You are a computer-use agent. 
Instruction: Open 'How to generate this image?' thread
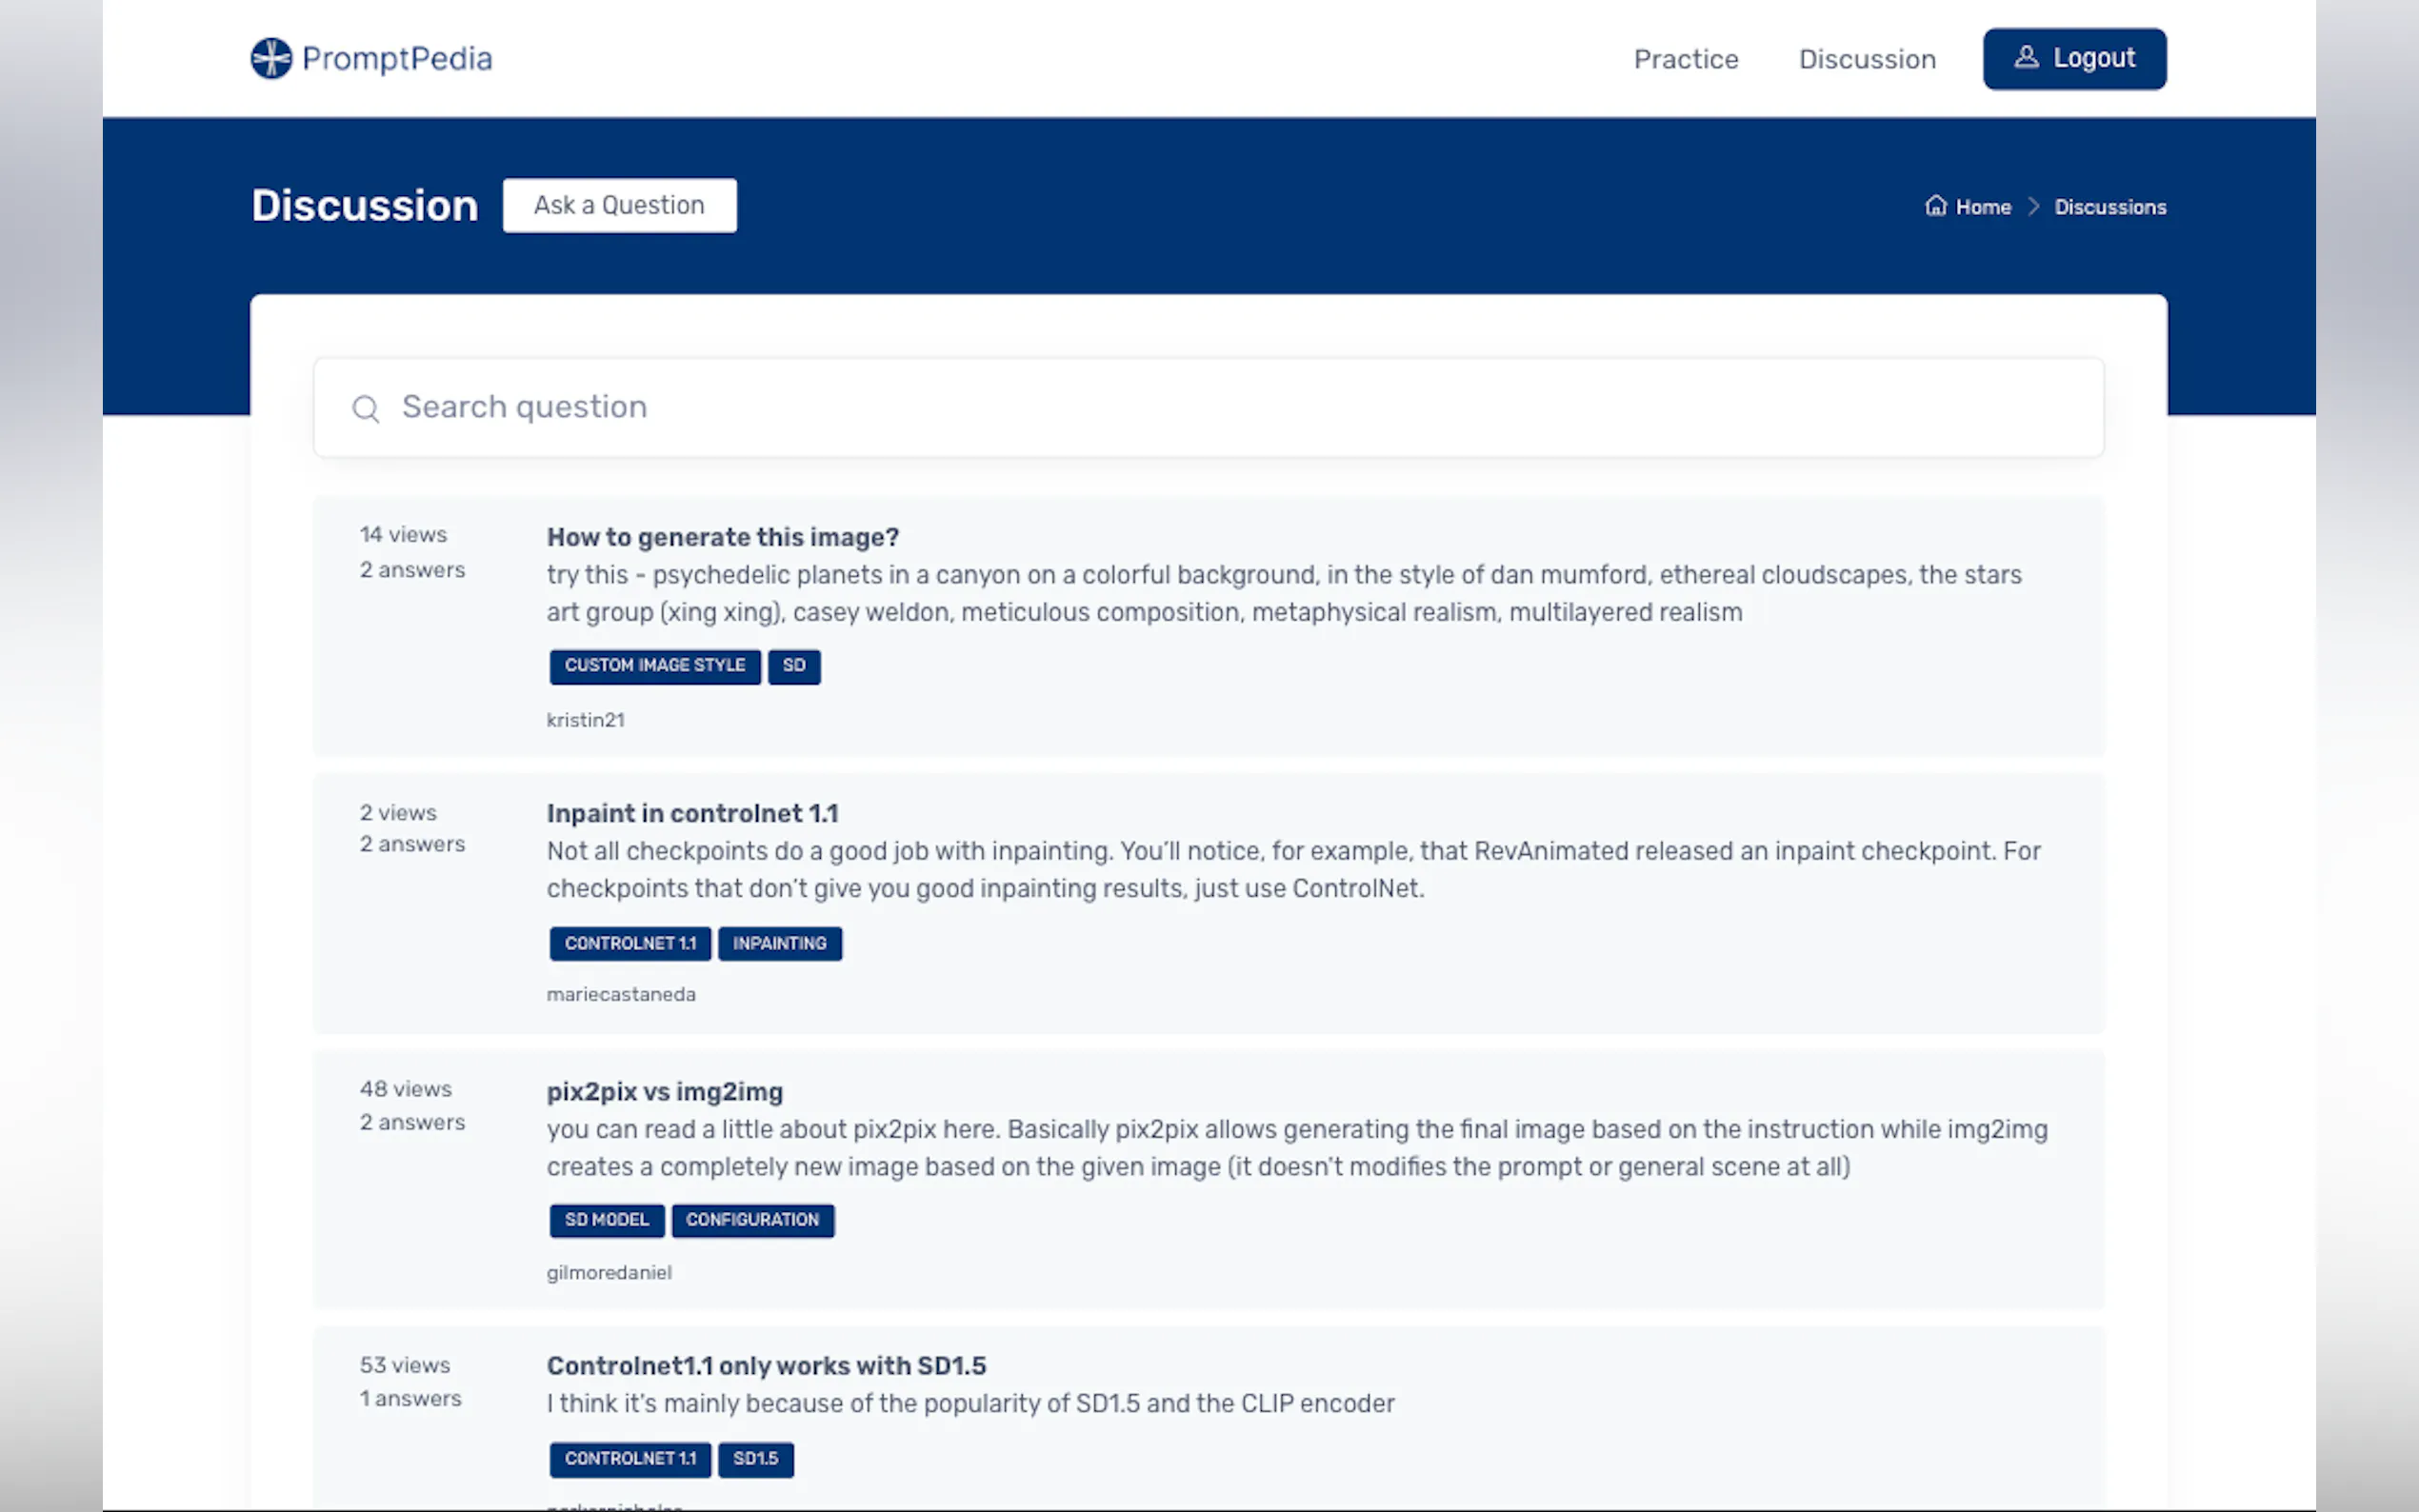coord(722,537)
